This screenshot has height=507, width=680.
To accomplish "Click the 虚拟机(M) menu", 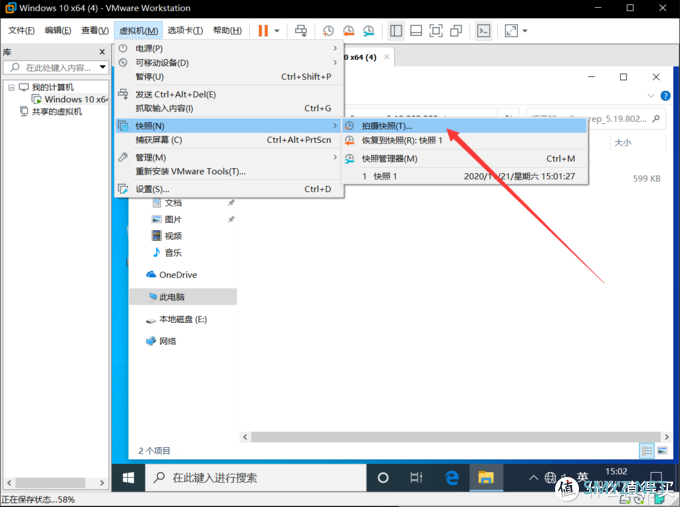I will pos(138,30).
